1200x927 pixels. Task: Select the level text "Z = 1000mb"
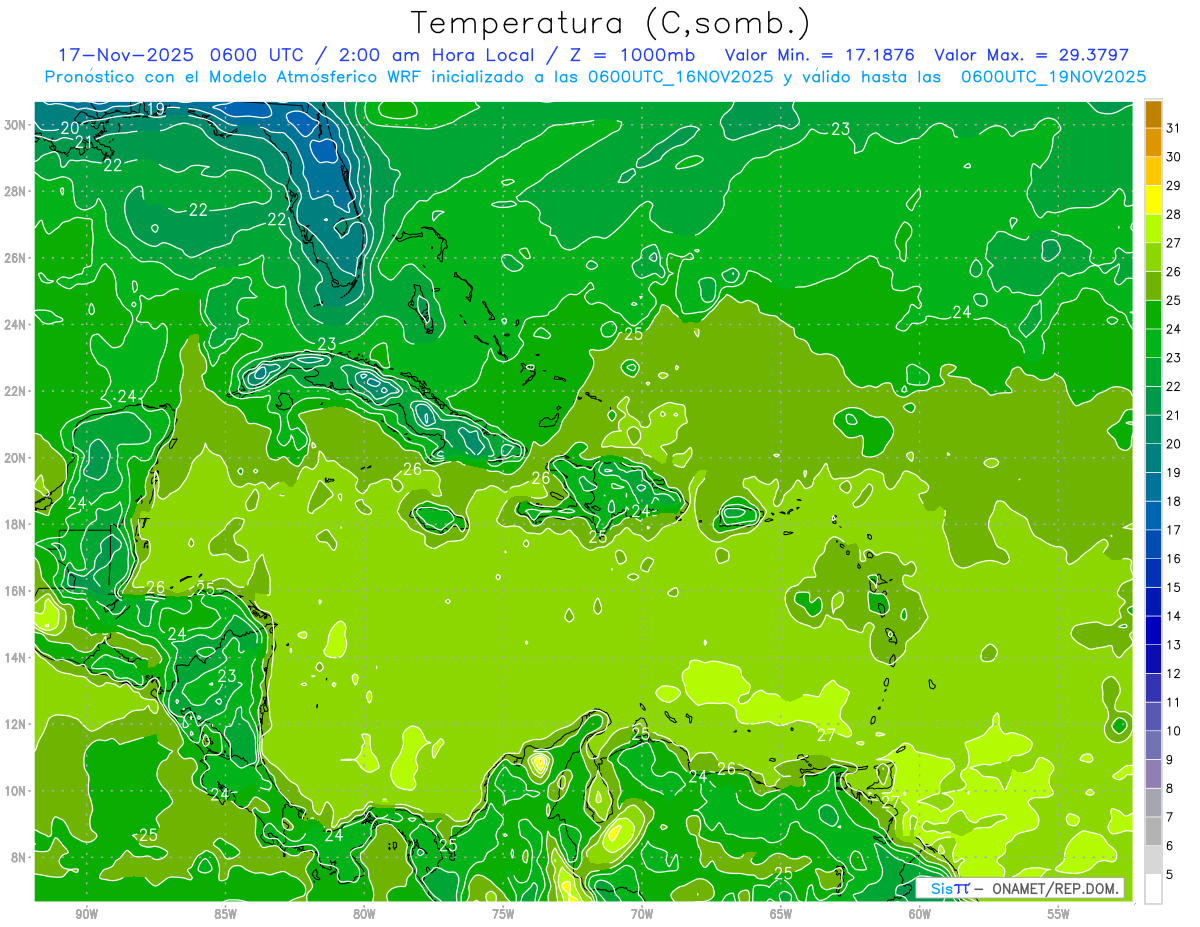[x=632, y=55]
